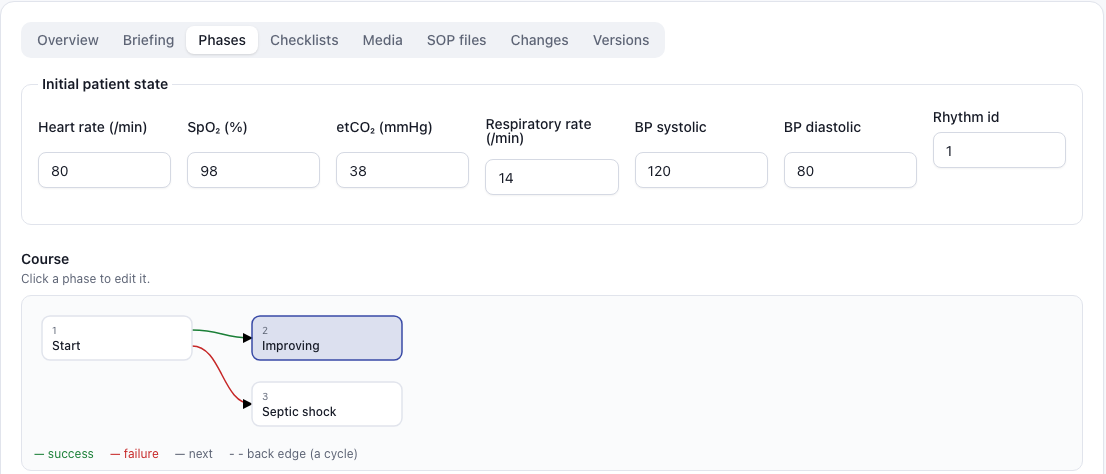Click the green success legend label

point(63,454)
